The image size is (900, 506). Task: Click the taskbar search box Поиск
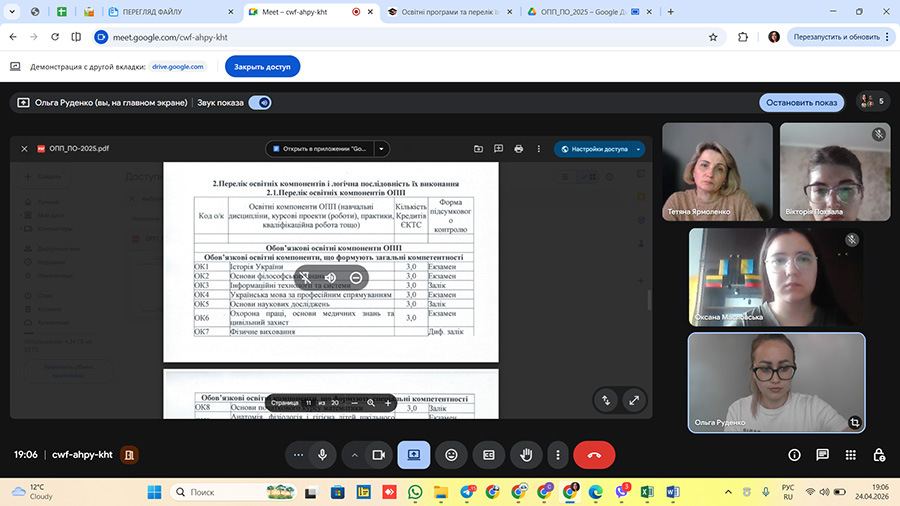[x=233, y=492]
